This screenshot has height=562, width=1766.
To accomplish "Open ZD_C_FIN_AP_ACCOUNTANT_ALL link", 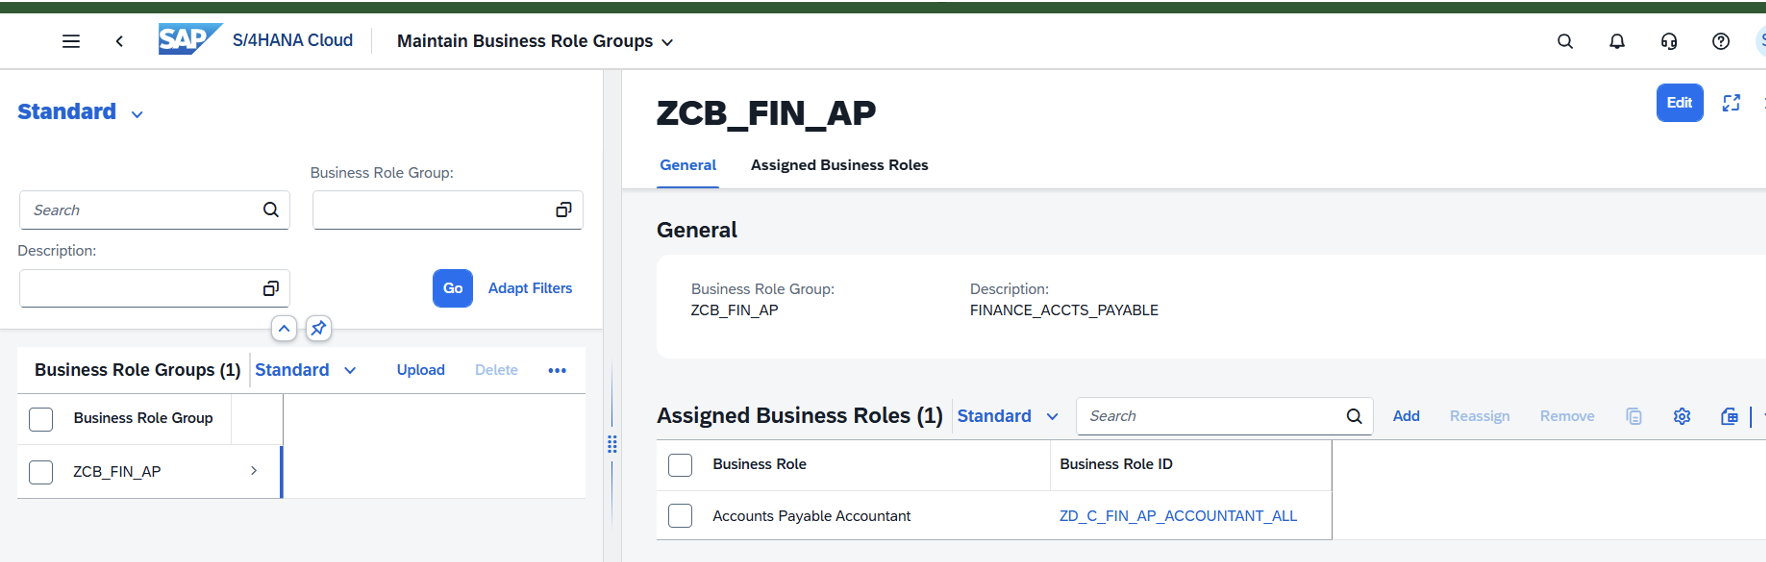I will [1178, 516].
